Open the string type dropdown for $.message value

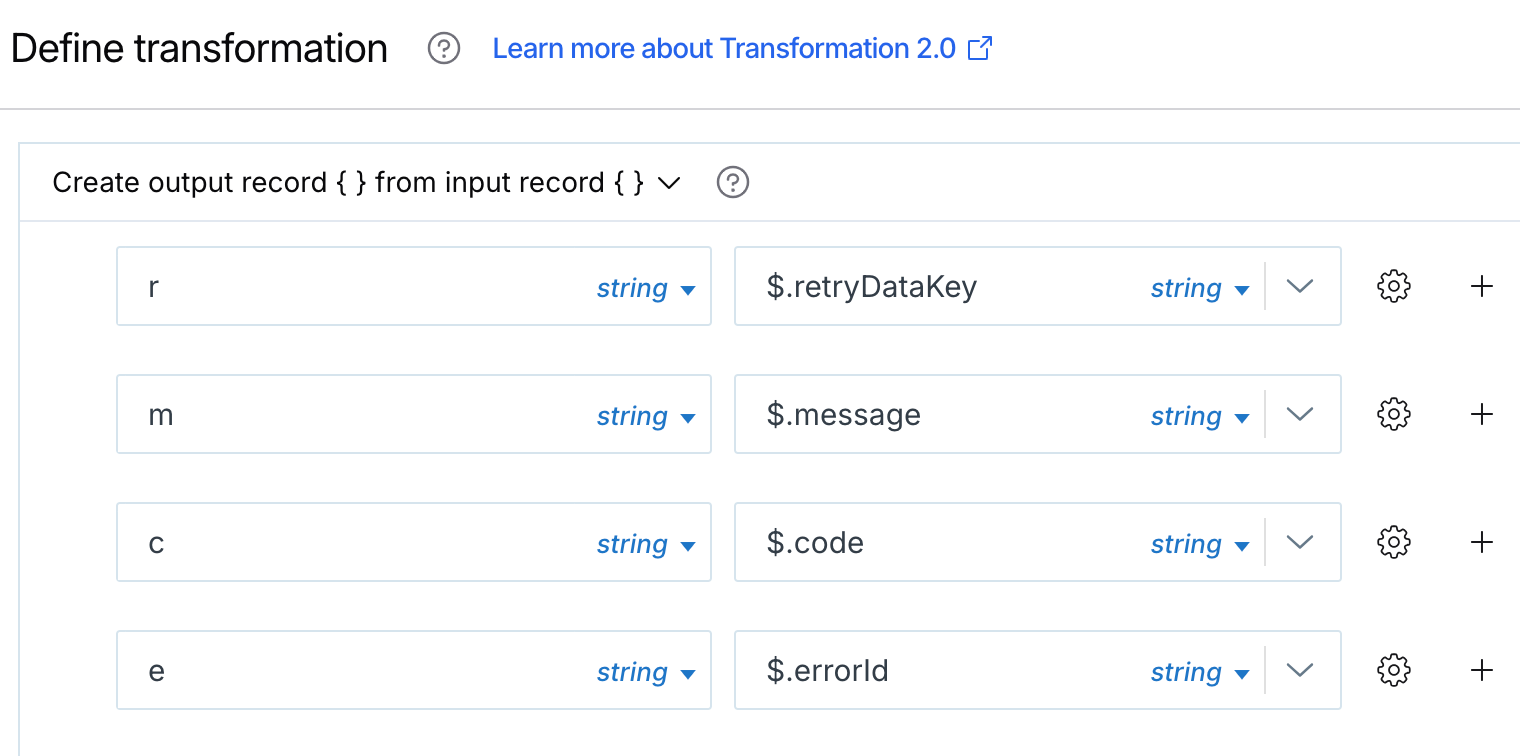(1200, 415)
